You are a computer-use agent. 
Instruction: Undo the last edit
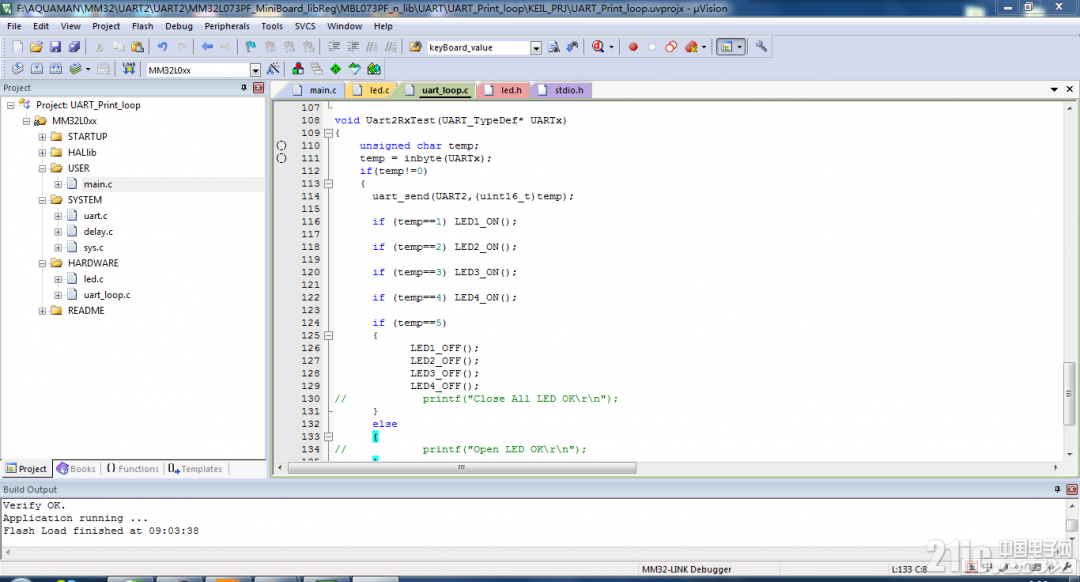point(163,47)
